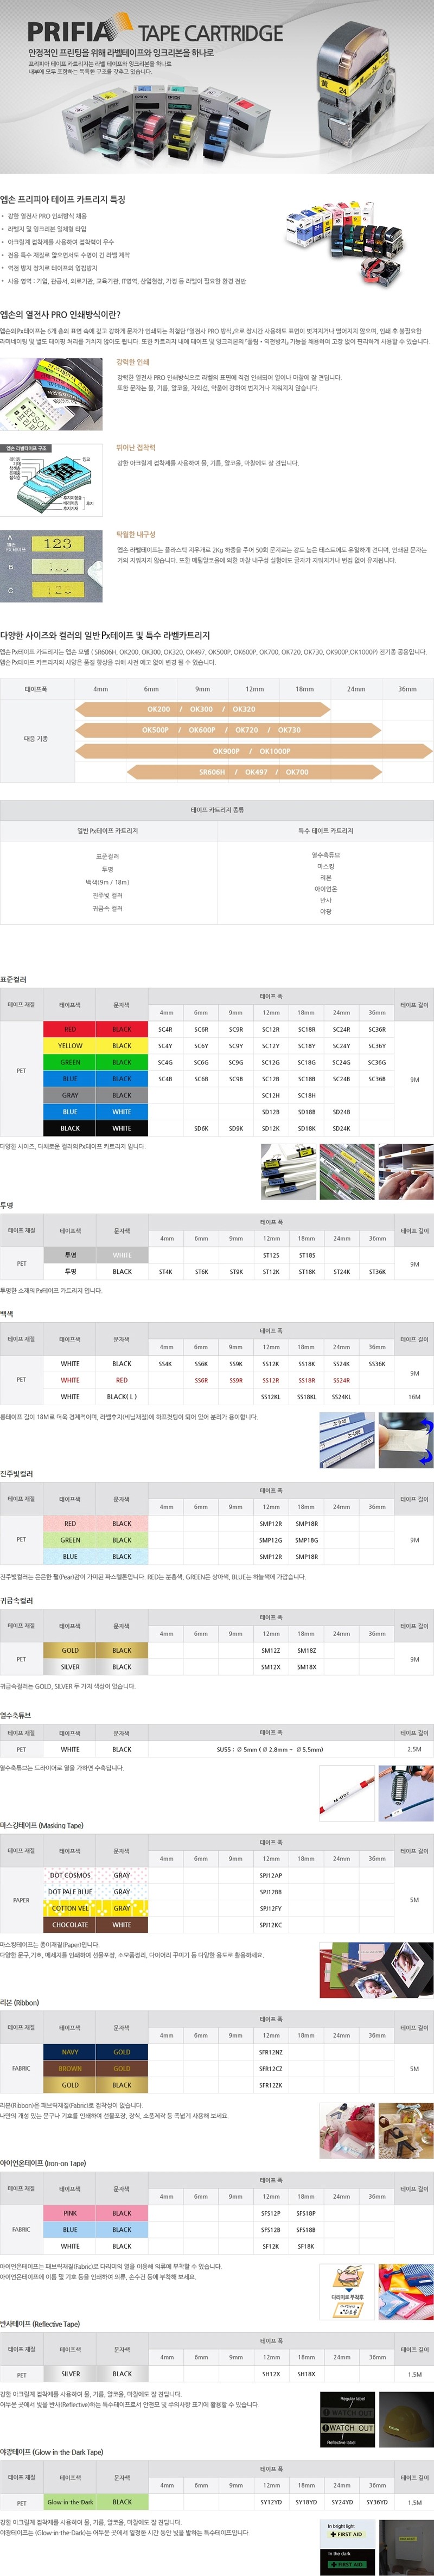Click the 123 durability test image
Viewport: 434px width, 2576px height.
51,565
